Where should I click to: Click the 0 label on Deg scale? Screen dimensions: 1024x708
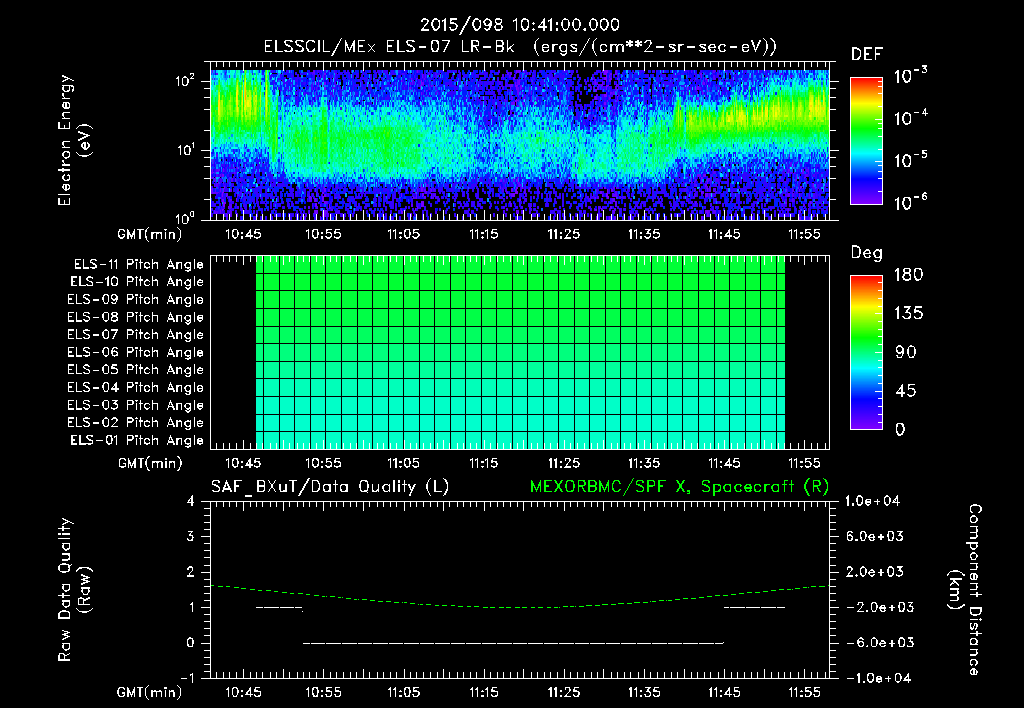coord(900,429)
